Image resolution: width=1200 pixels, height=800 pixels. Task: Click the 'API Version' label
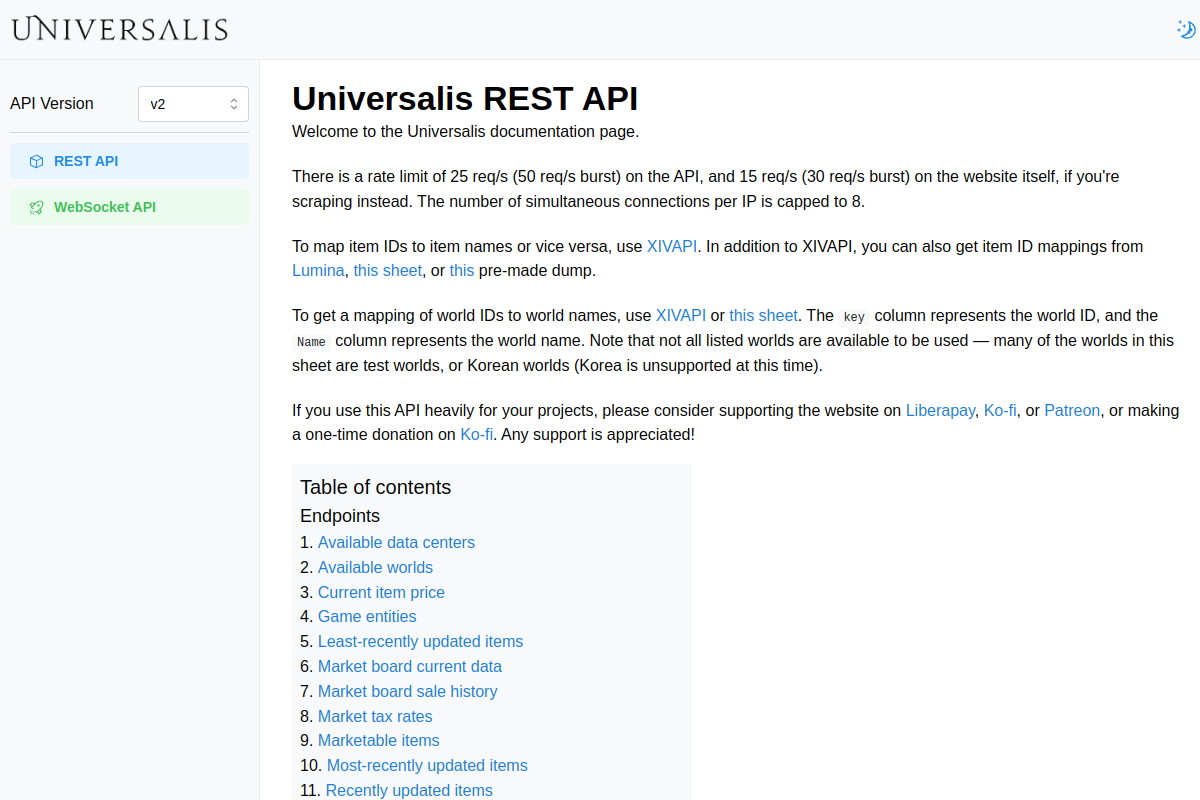(52, 104)
